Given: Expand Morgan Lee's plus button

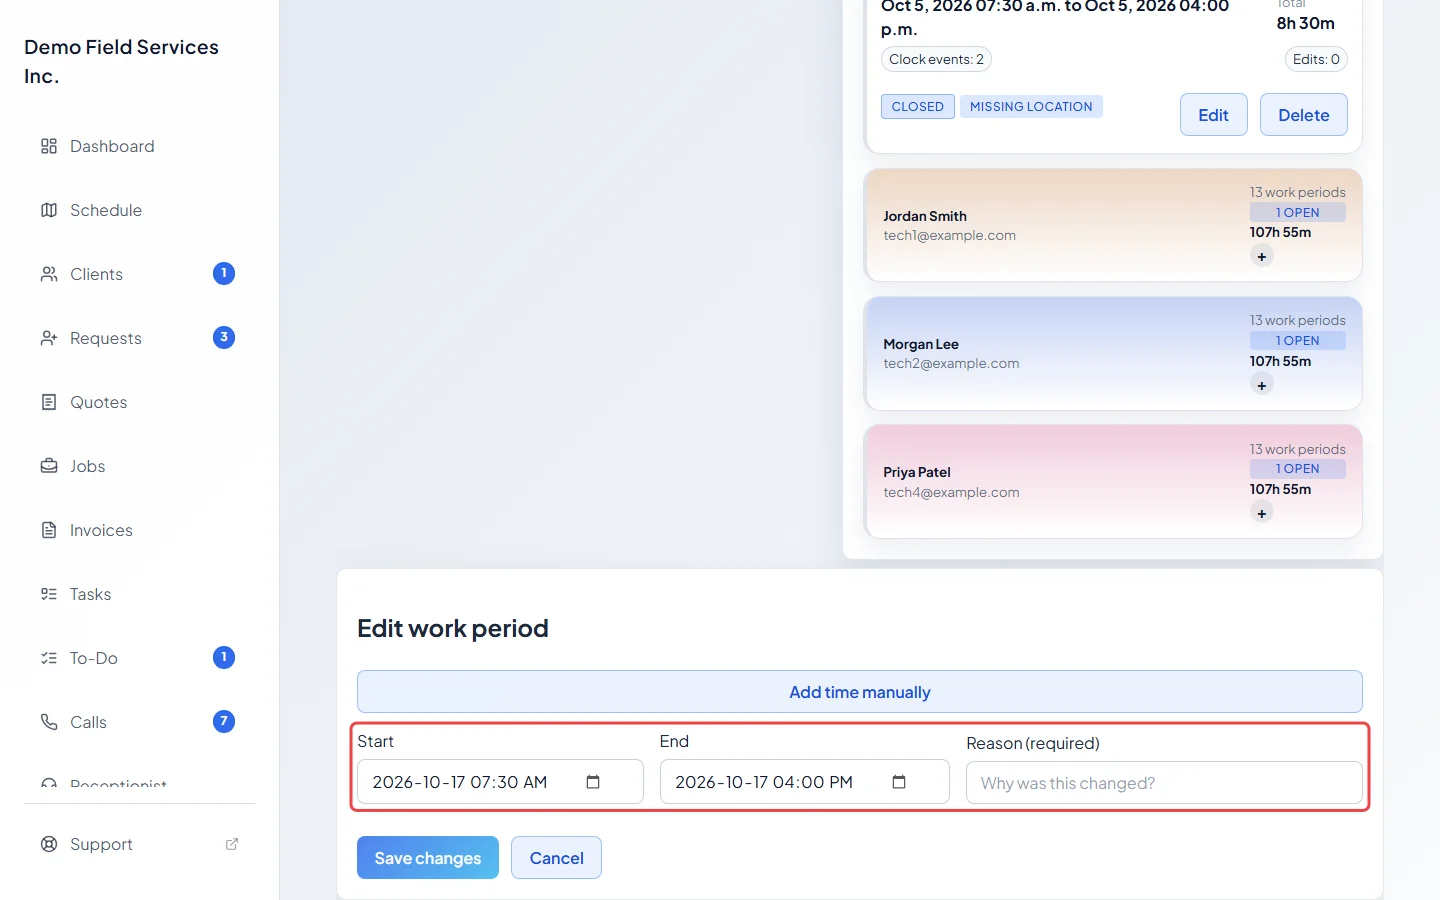Looking at the screenshot, I should (1262, 386).
